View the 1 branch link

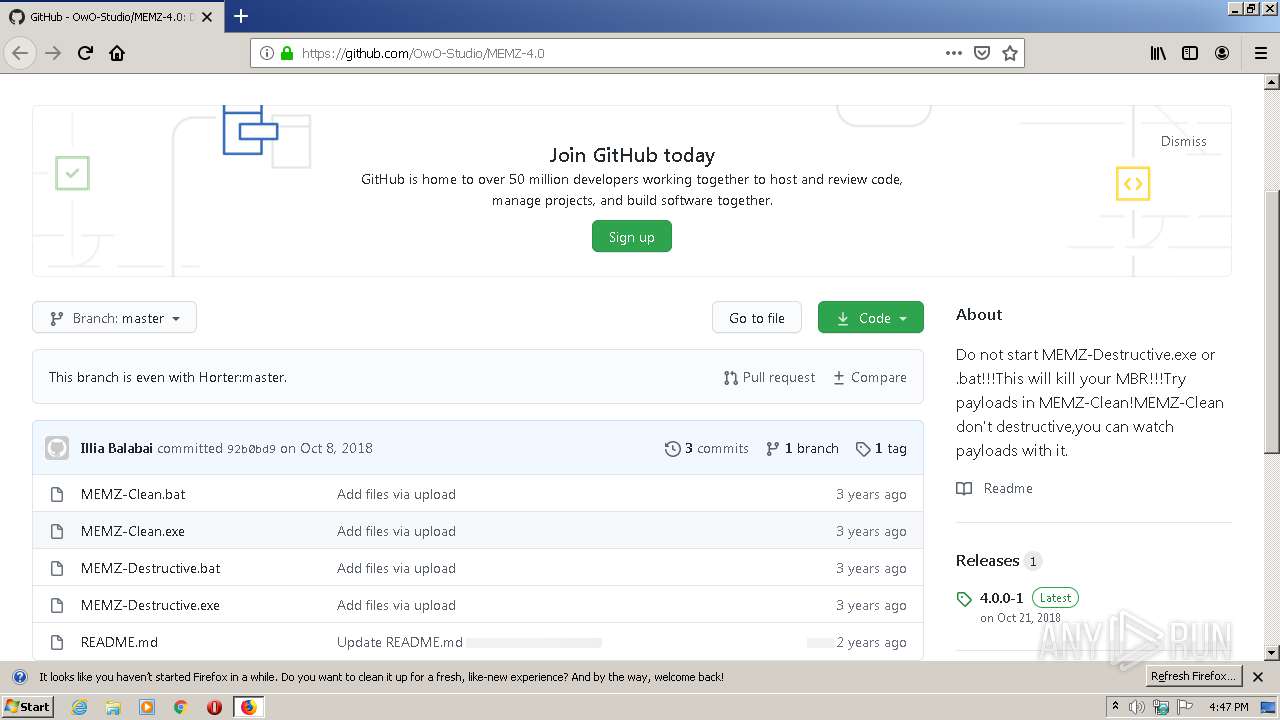pyautogui.click(x=802, y=448)
